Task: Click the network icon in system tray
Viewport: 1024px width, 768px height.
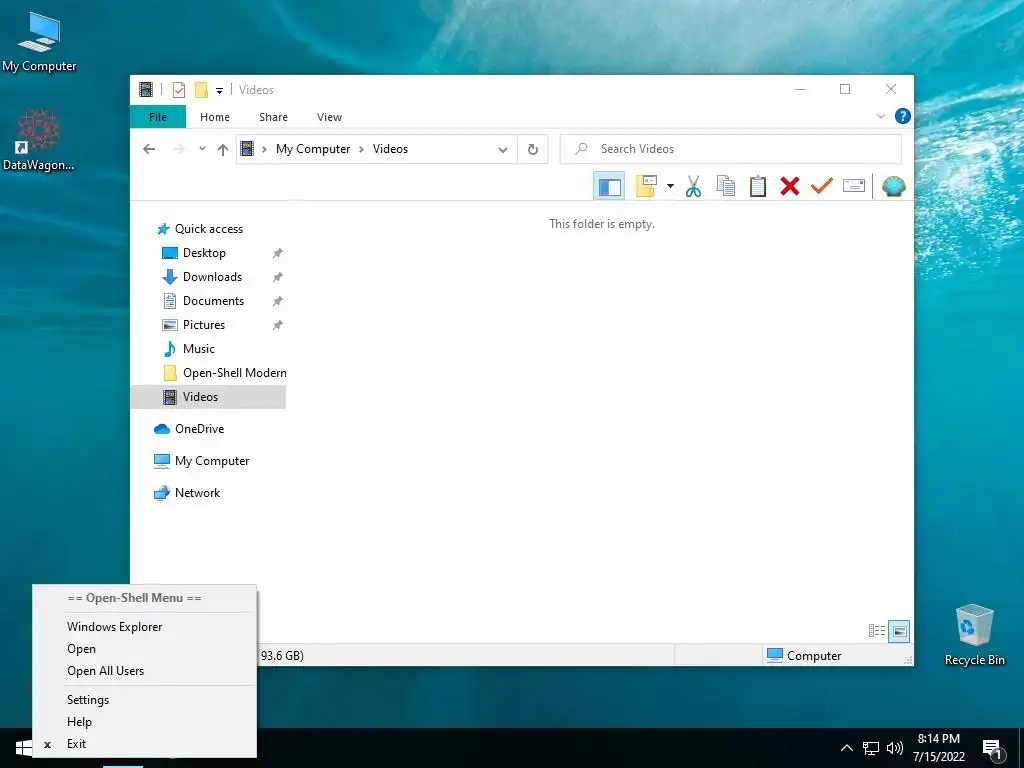Action: tap(871, 748)
